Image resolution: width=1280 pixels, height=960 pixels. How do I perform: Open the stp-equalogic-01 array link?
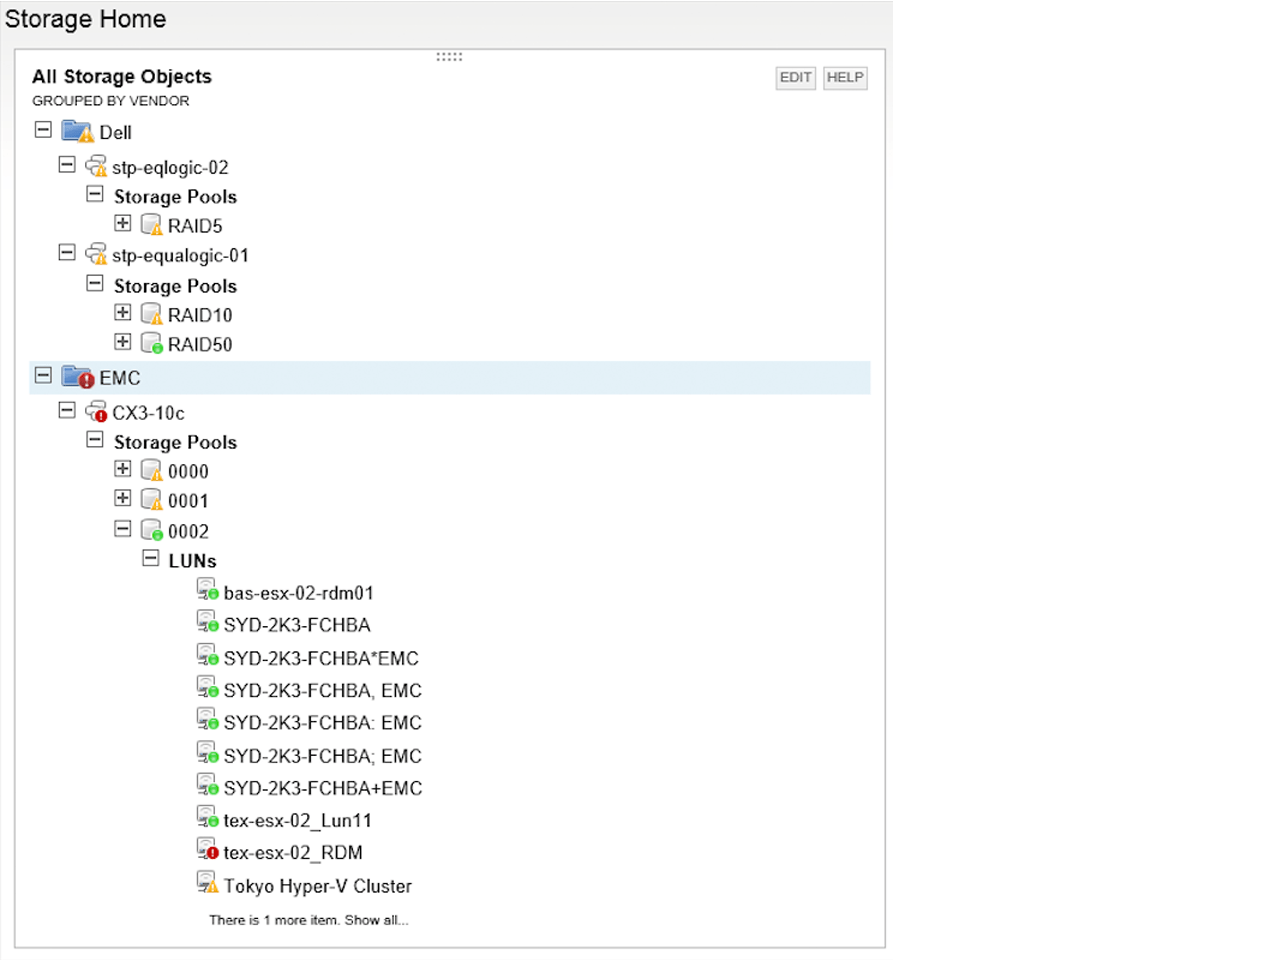(x=180, y=256)
